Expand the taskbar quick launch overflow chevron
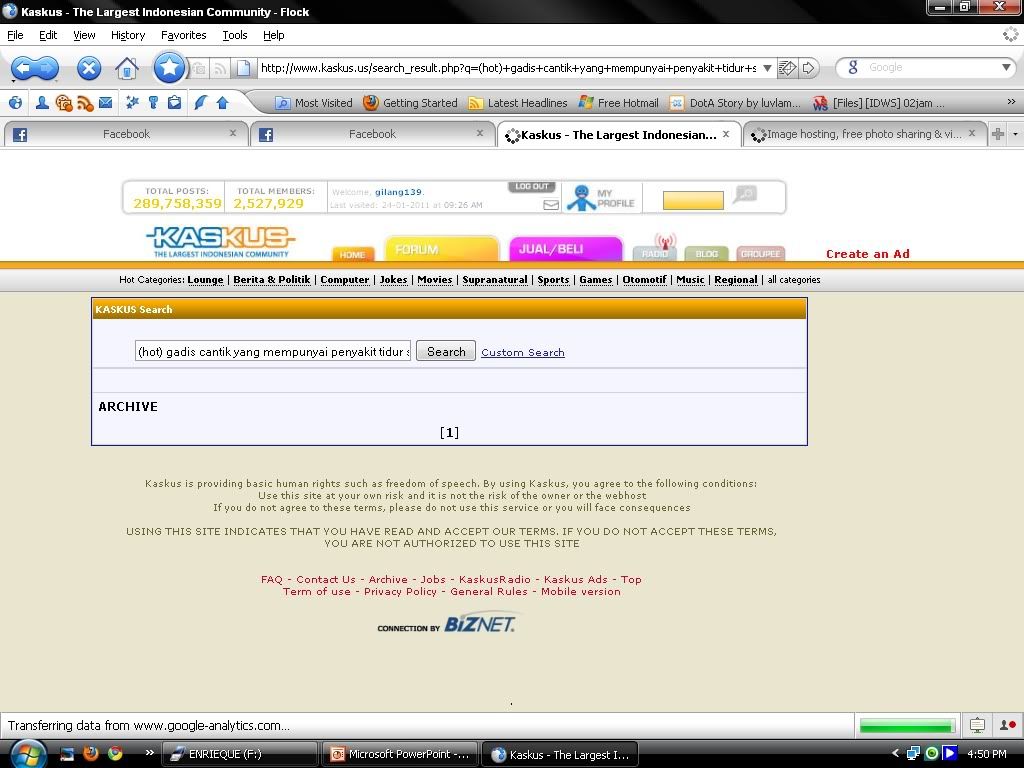Viewport: 1024px width, 768px height. click(x=150, y=752)
